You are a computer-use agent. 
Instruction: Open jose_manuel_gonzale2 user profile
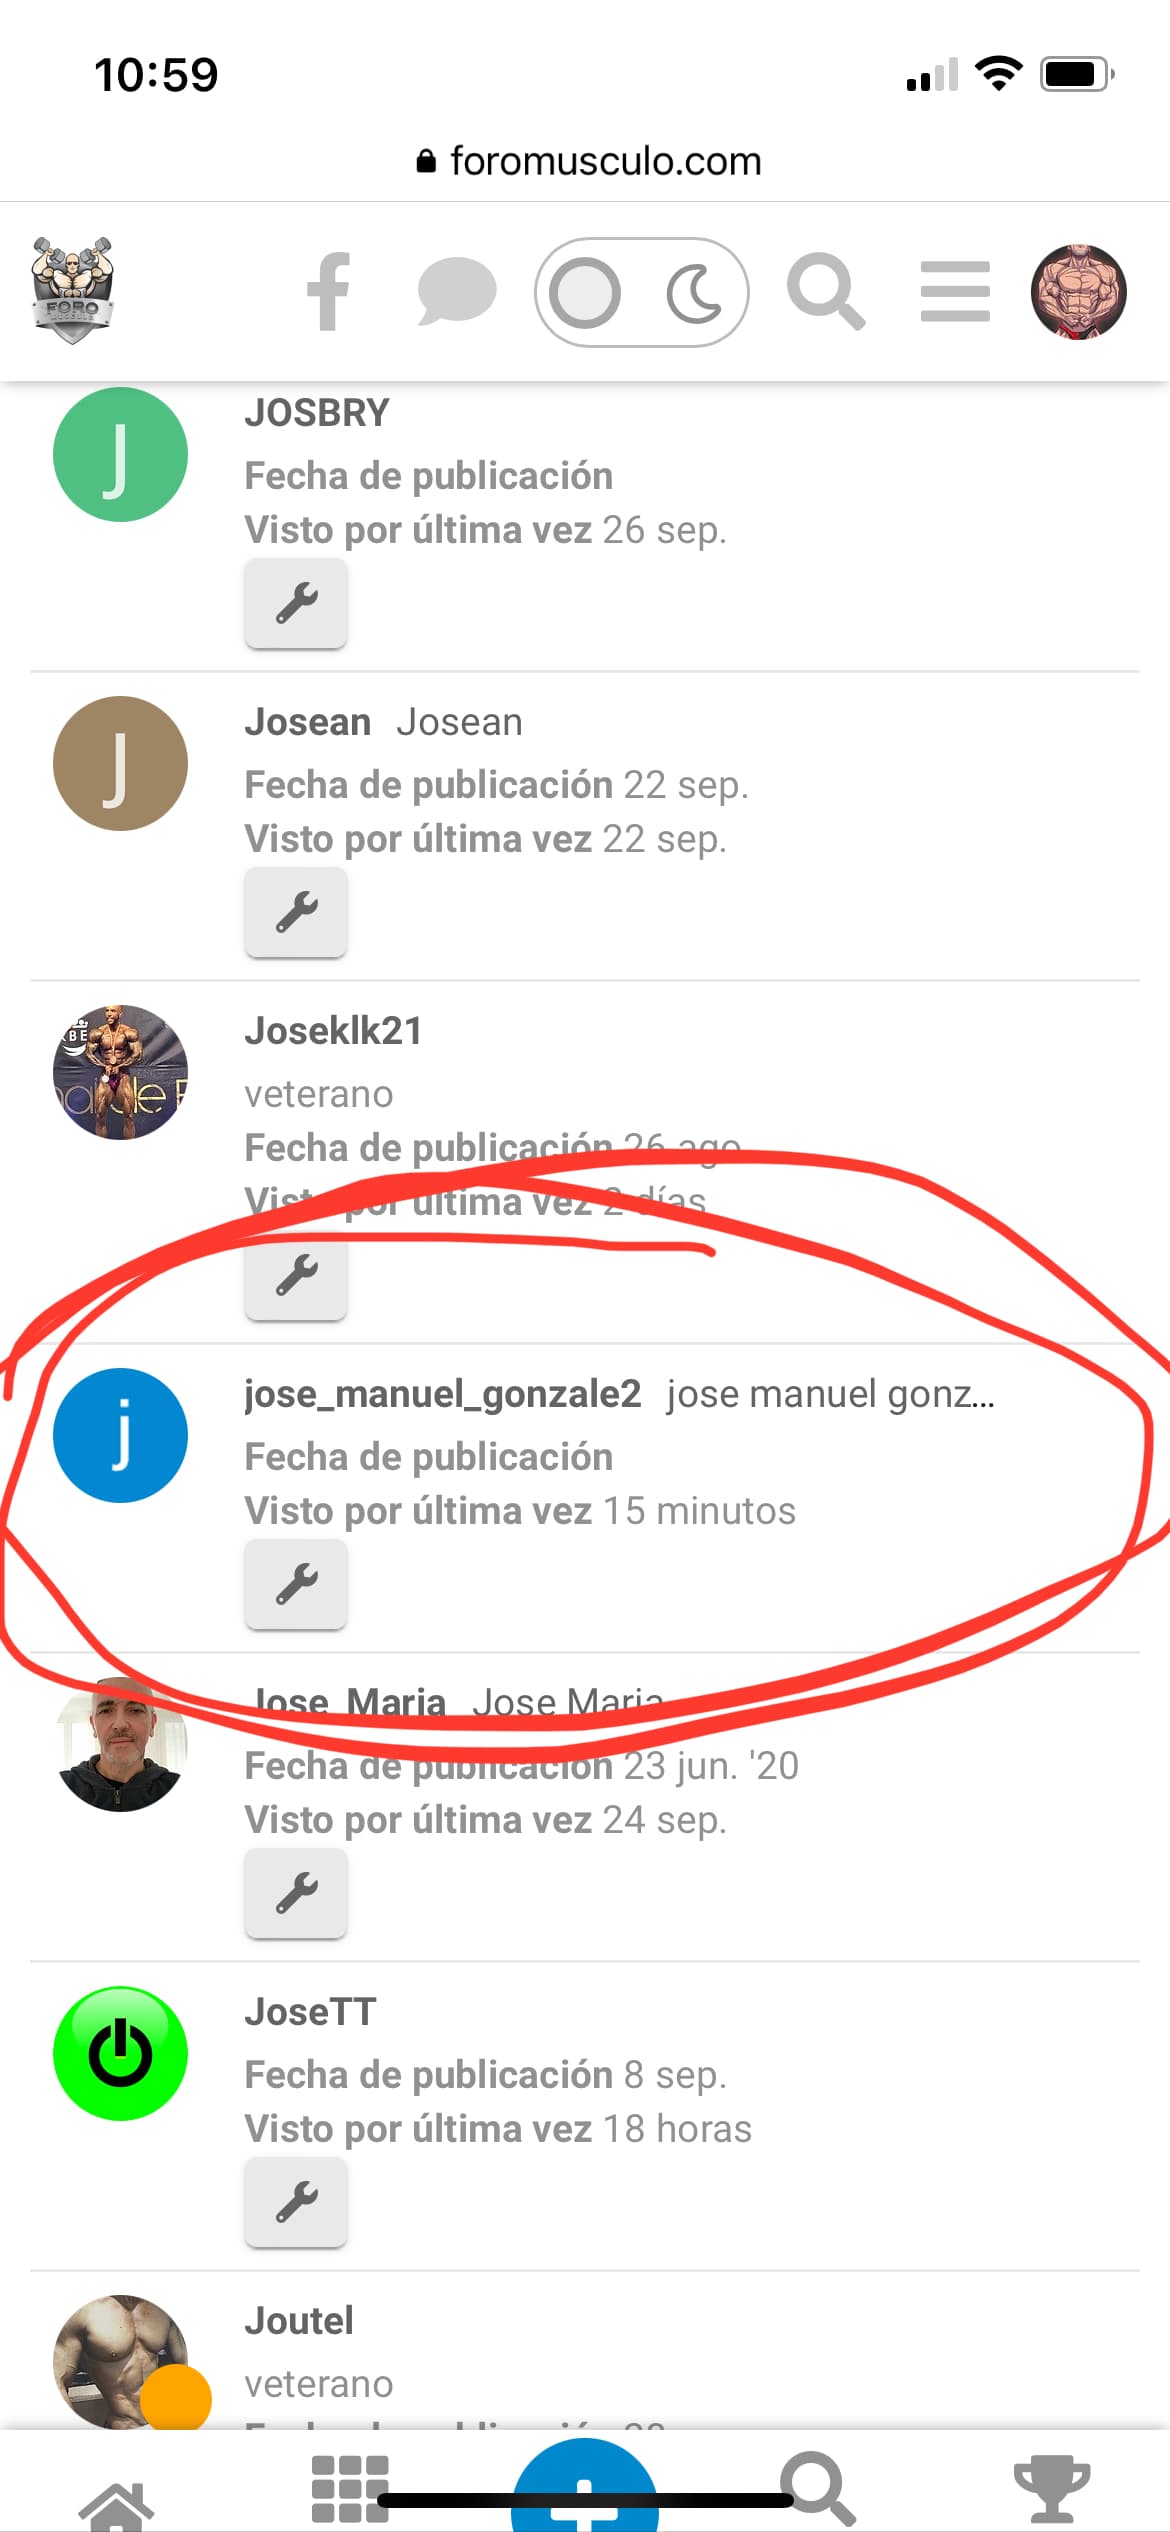point(442,1394)
